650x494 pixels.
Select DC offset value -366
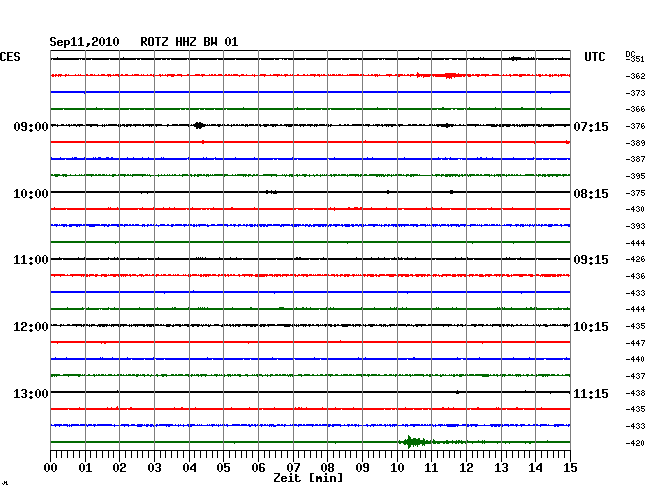[635, 109]
